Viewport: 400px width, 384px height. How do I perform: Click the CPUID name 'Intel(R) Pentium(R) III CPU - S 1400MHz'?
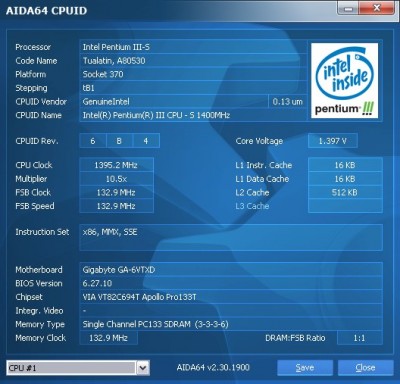[x=156, y=115]
